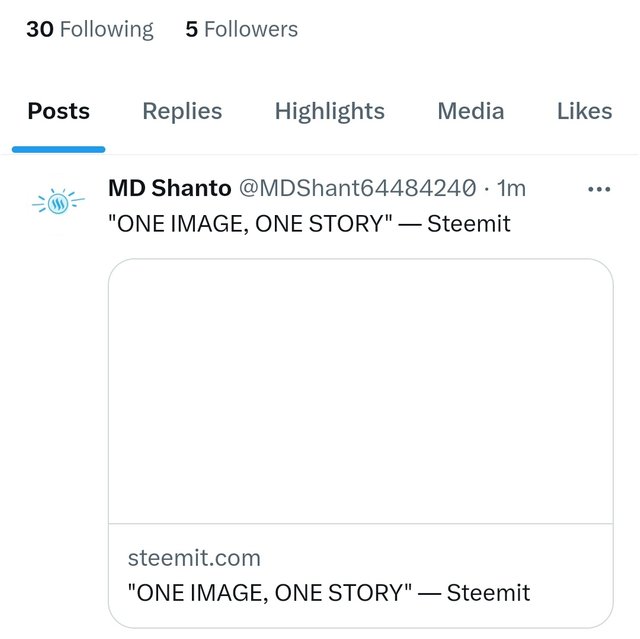The image size is (640, 639).
Task: Click the blue indicator under Posts
Action: click(x=58, y=149)
